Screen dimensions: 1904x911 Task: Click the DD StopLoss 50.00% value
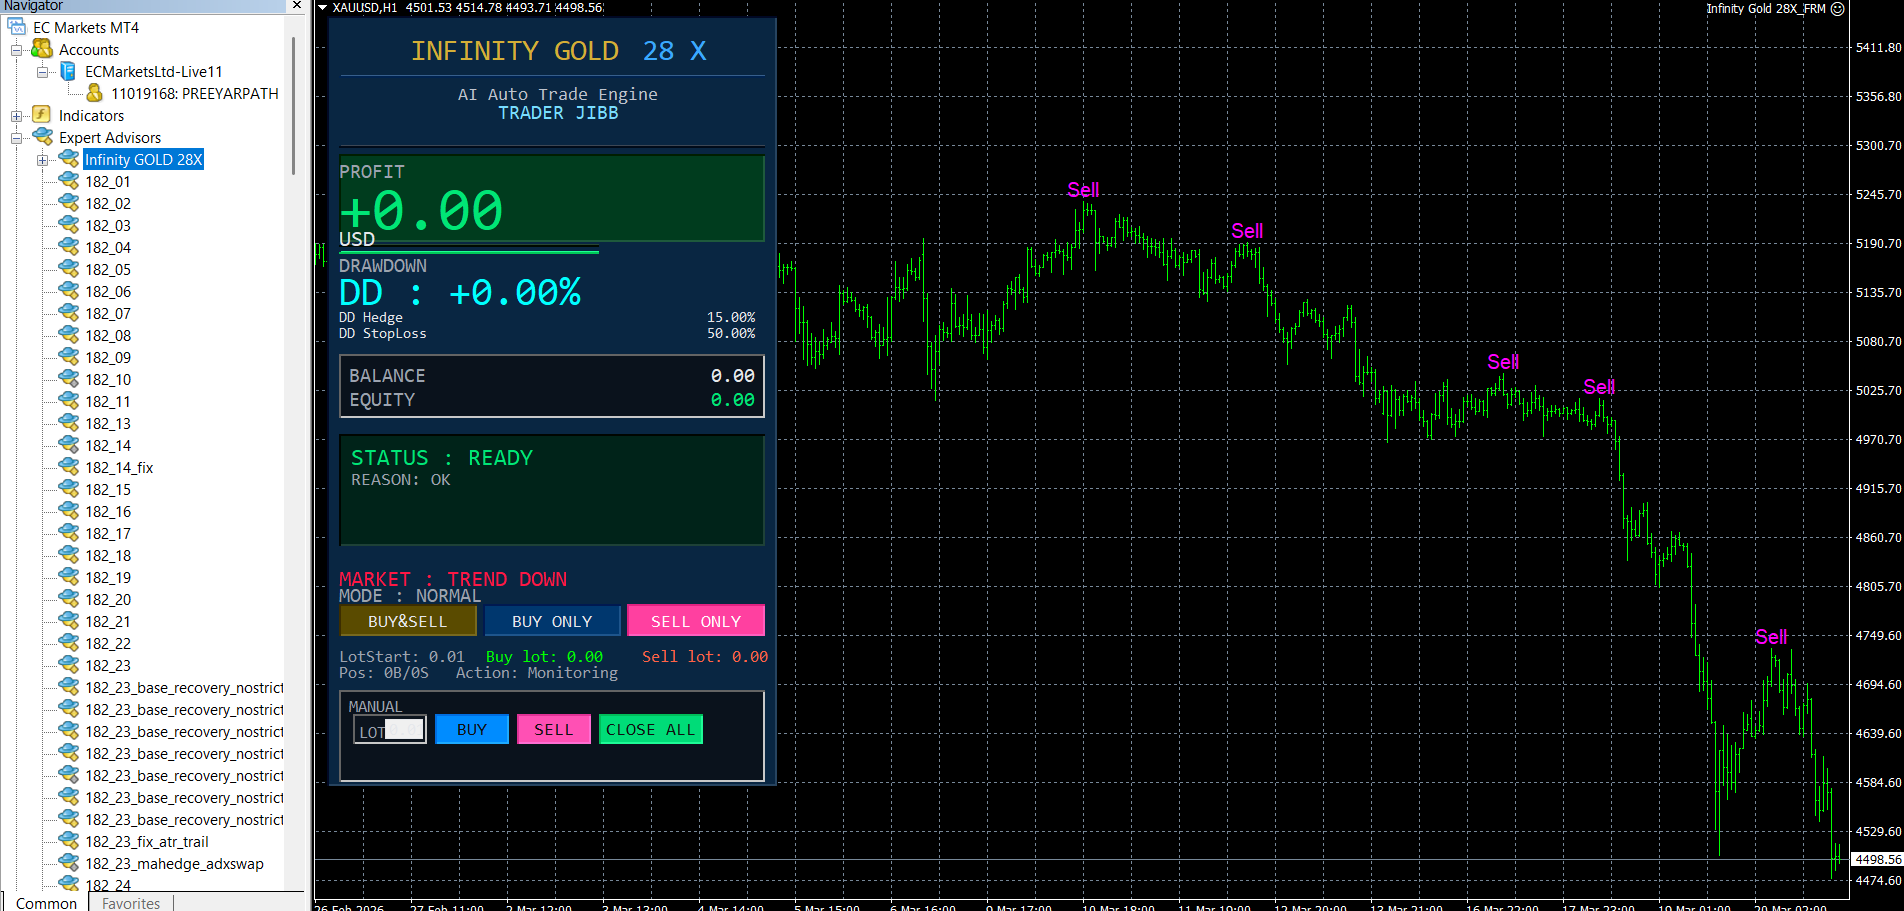pos(731,333)
